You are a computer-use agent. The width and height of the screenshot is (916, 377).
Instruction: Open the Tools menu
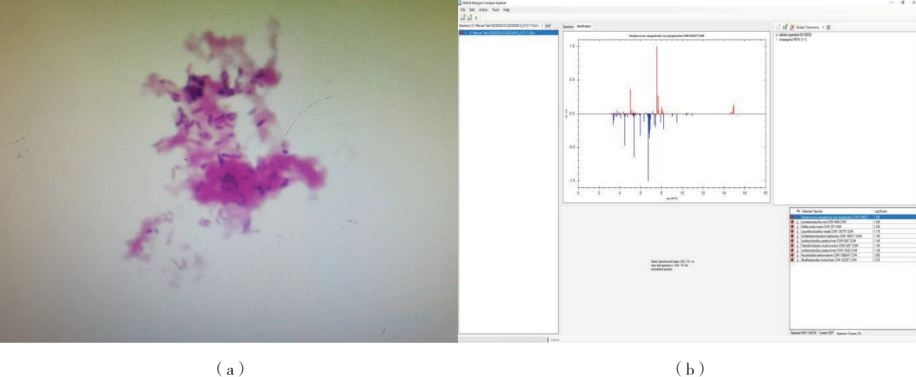tap(495, 10)
